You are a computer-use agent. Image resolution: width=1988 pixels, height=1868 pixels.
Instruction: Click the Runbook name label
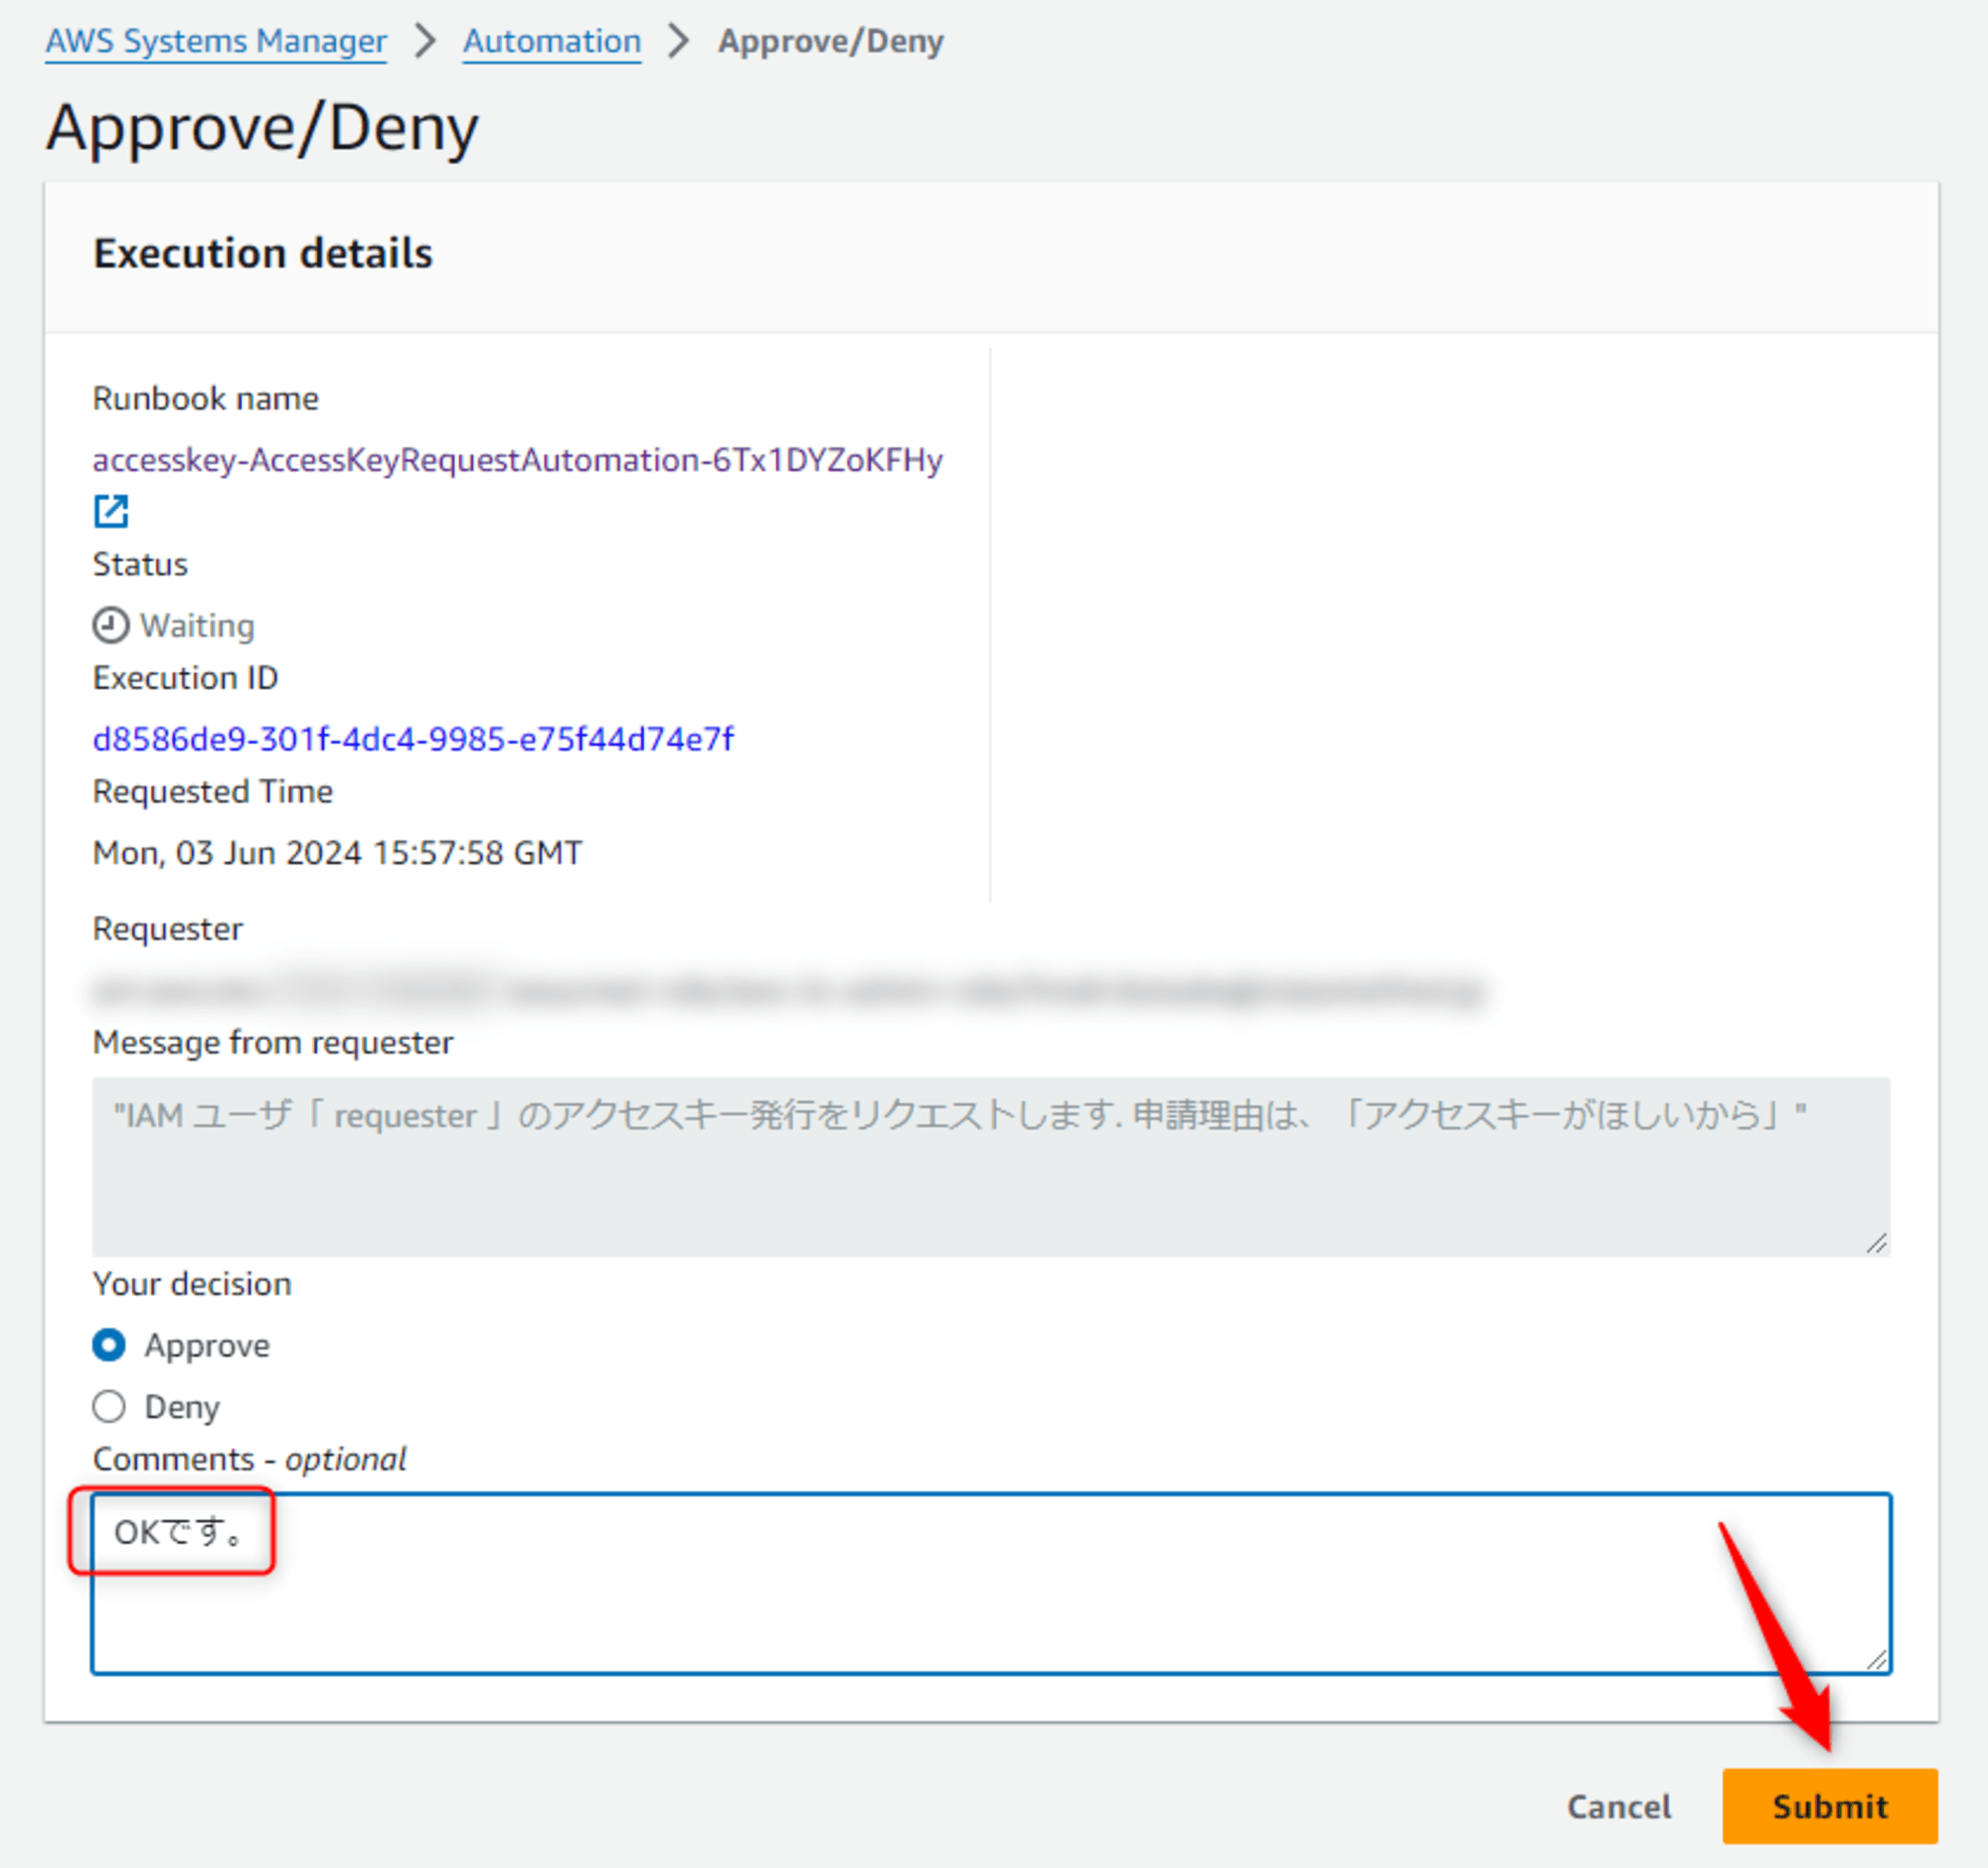point(205,398)
